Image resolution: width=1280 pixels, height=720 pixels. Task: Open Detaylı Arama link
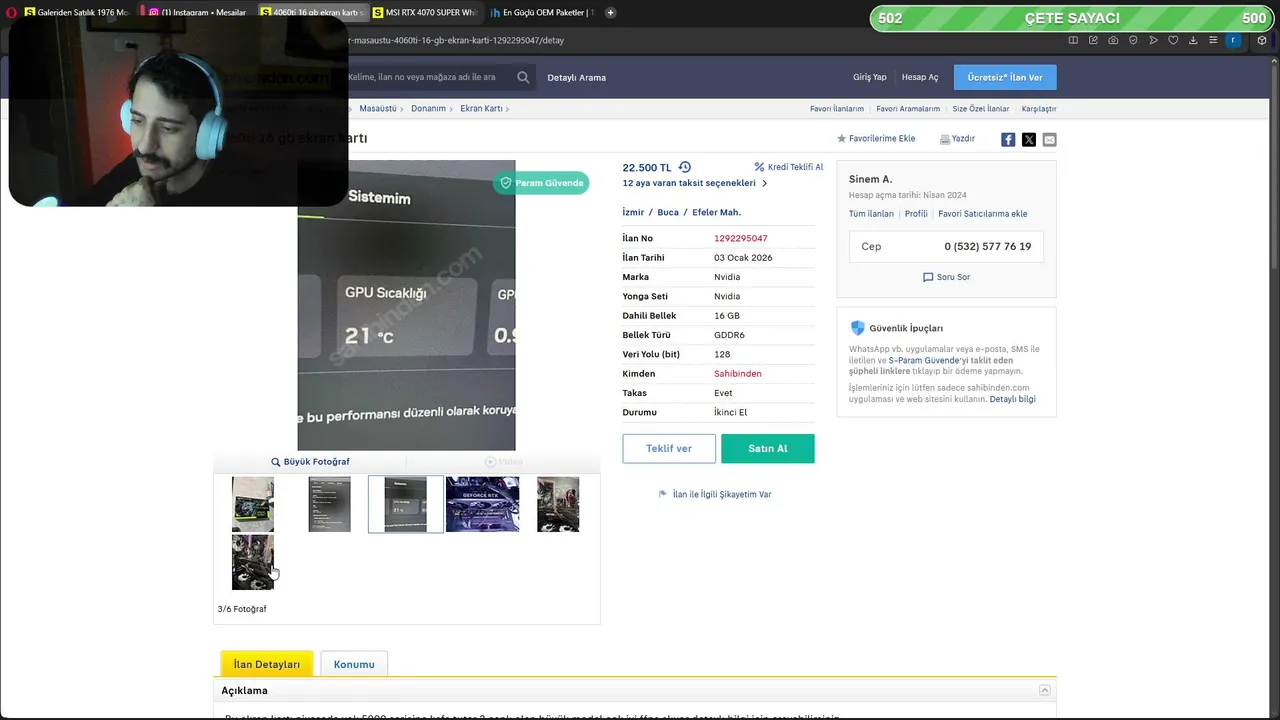(x=576, y=77)
